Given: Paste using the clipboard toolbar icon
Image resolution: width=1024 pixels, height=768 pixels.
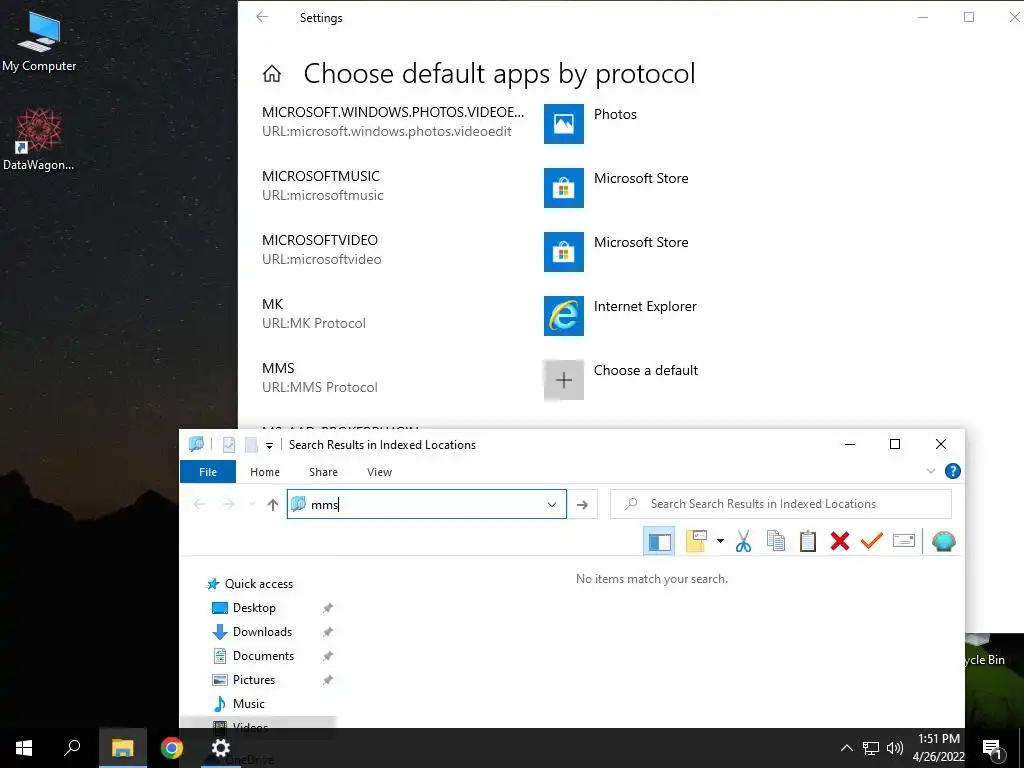Looking at the screenshot, I should tap(808, 541).
